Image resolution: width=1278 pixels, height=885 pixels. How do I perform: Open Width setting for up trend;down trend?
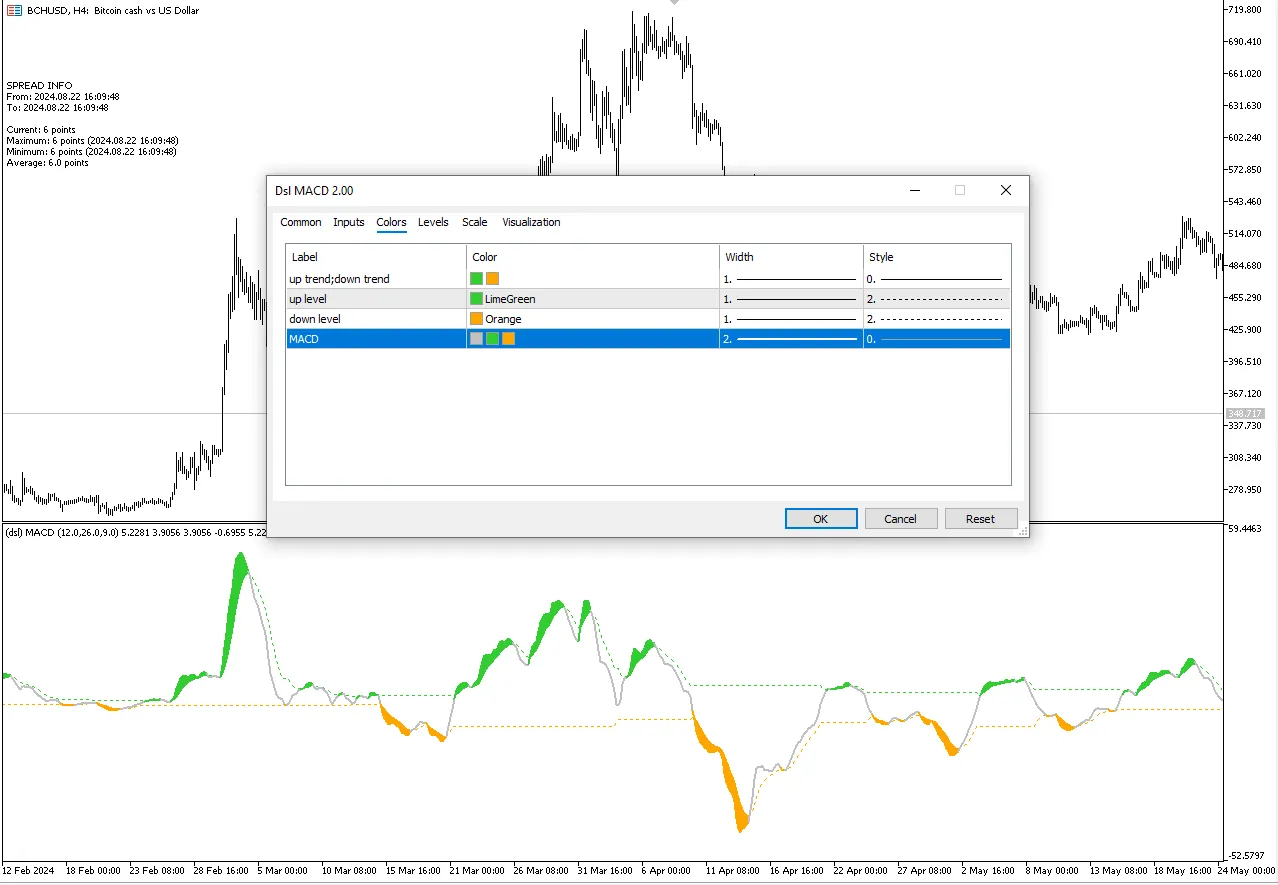(x=790, y=279)
